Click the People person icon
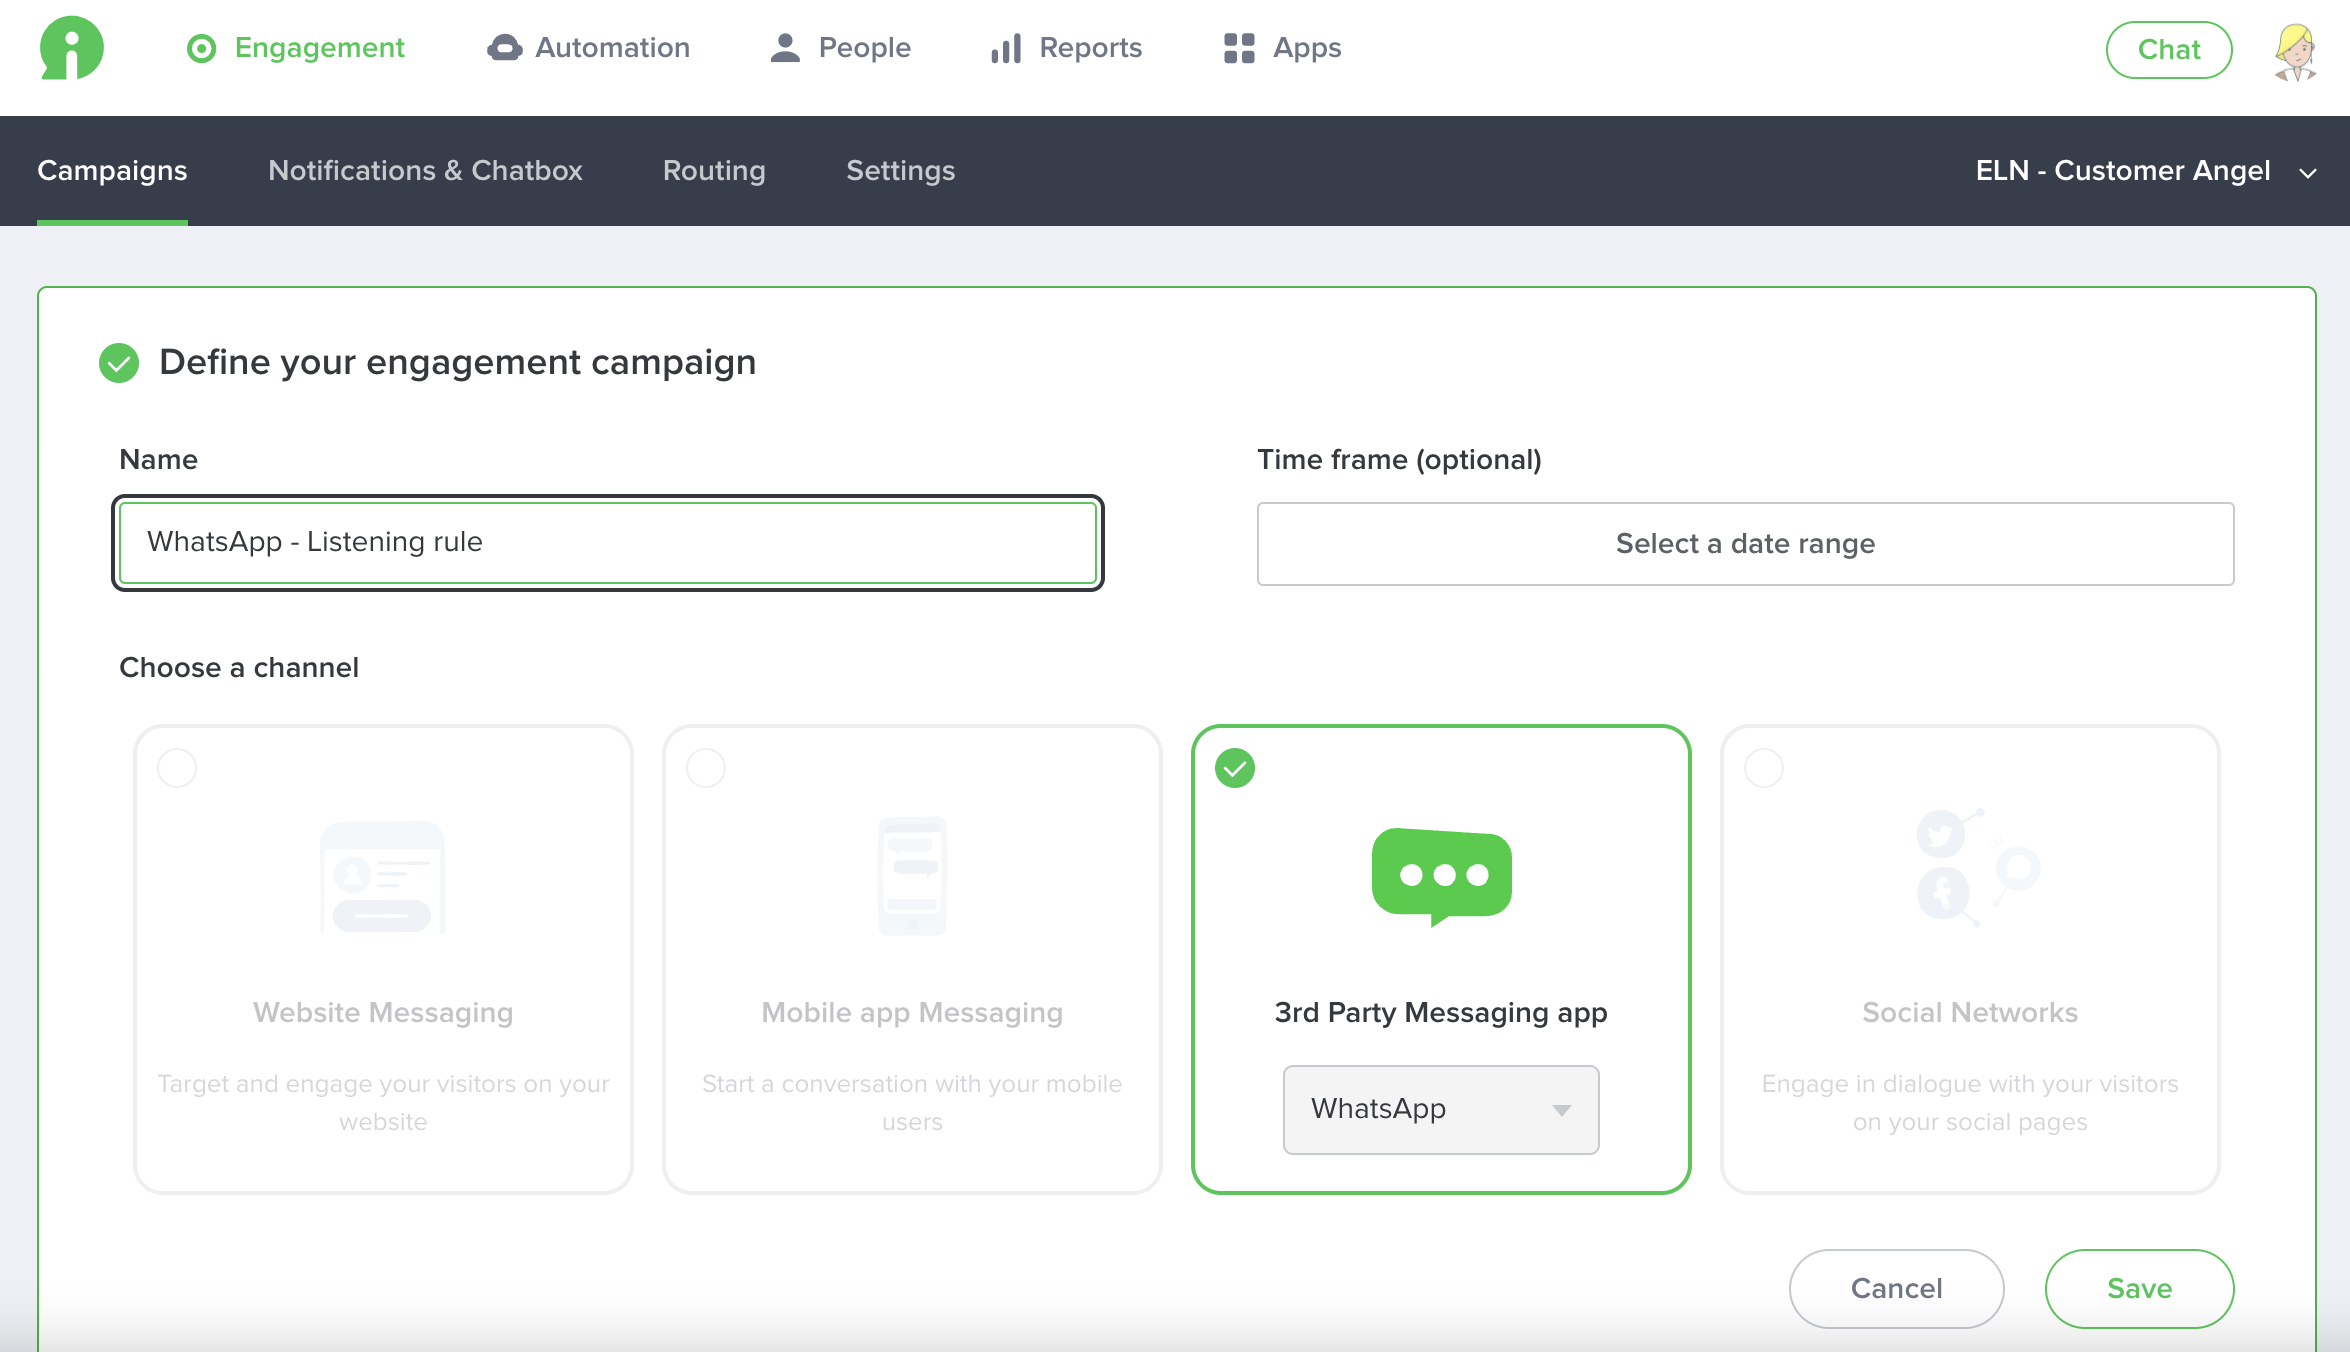The width and height of the screenshot is (2350, 1352). 786,48
